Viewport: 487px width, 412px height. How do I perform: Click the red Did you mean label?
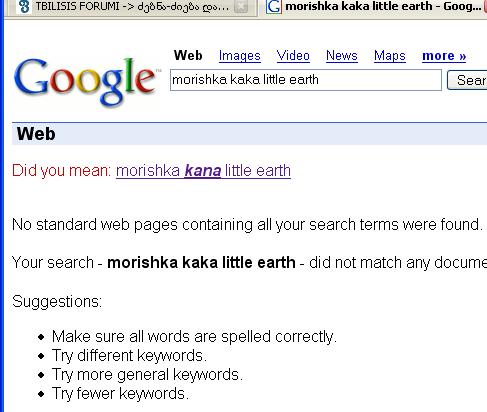62,171
